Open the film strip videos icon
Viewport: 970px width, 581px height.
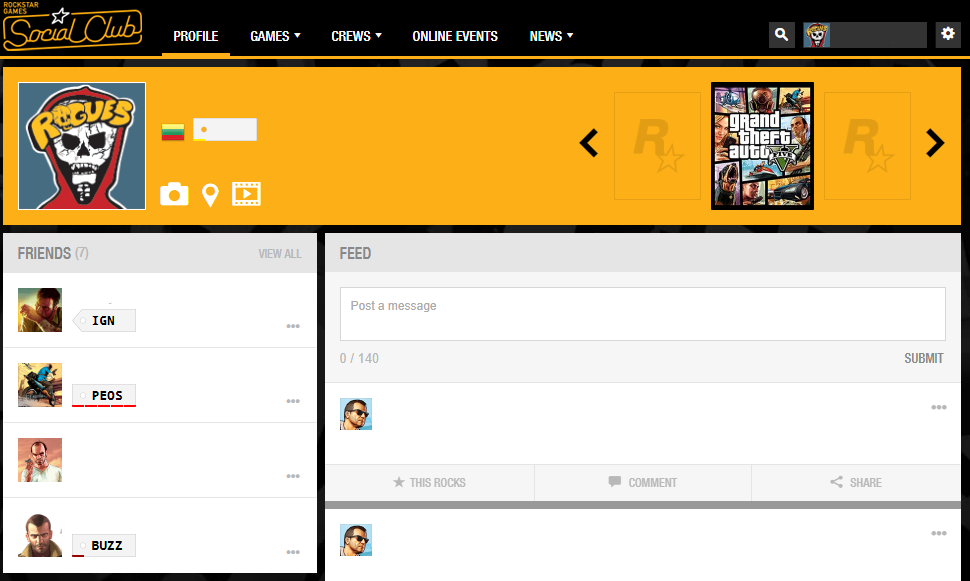[246, 194]
